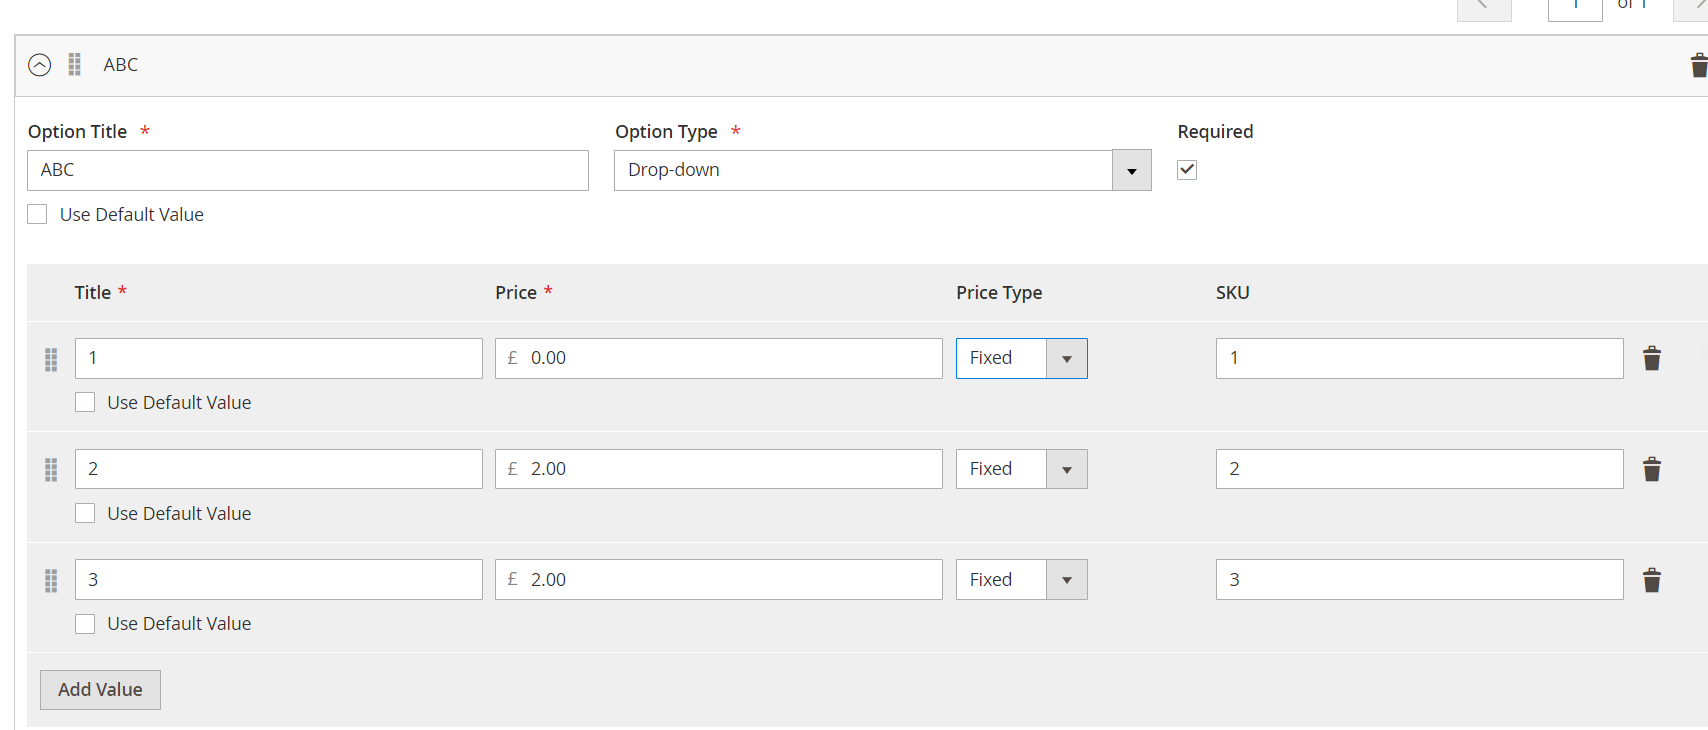
Task: Click drag handle for value row 3
Action: (51, 581)
